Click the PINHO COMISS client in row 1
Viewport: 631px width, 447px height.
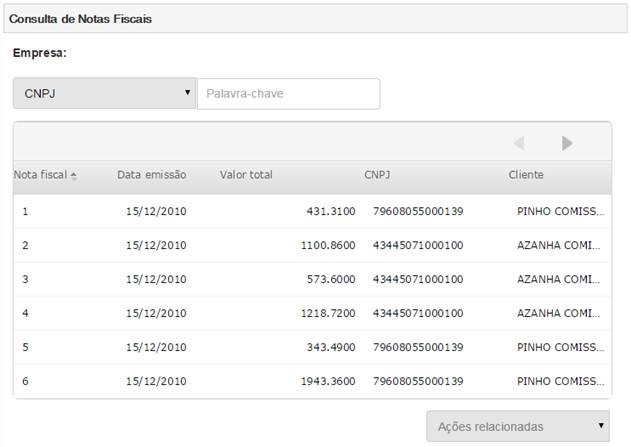point(561,212)
